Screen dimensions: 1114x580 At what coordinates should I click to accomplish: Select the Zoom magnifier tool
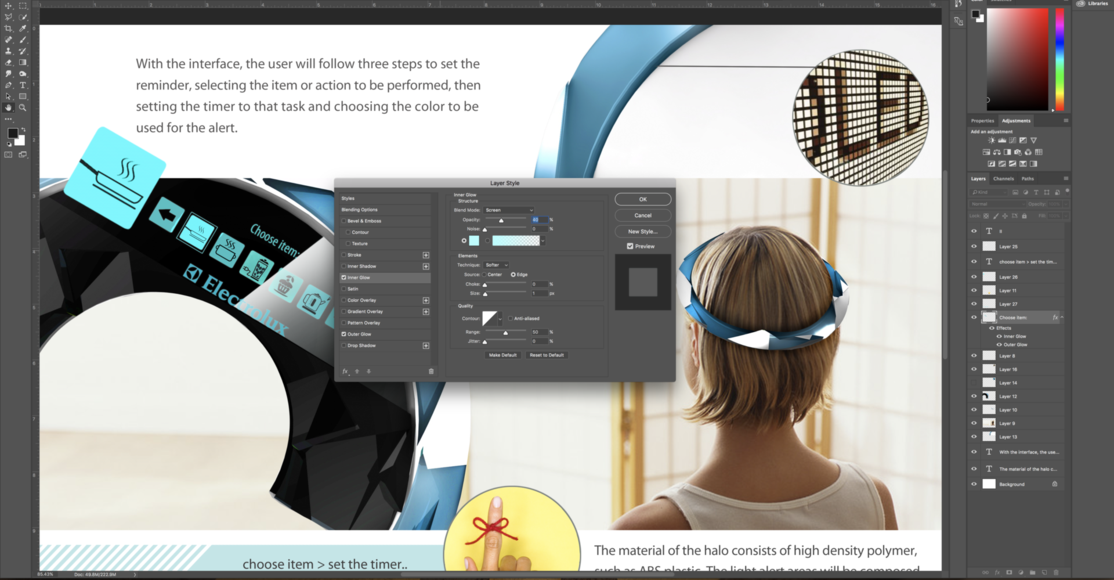pyautogui.click(x=23, y=107)
